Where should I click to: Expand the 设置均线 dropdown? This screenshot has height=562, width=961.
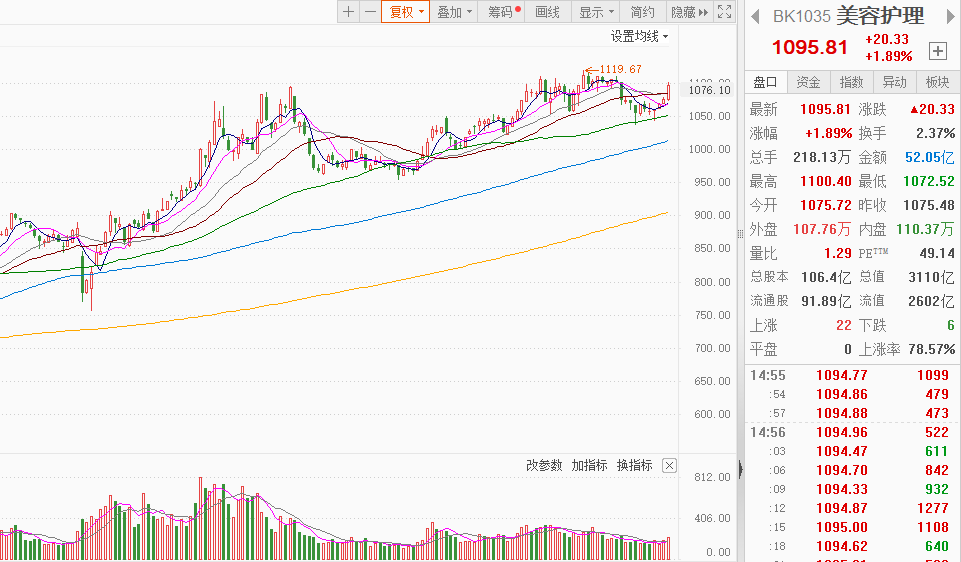(640, 36)
